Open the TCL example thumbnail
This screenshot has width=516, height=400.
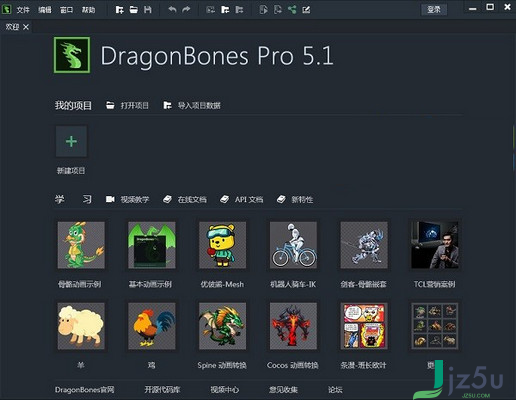pos(435,245)
